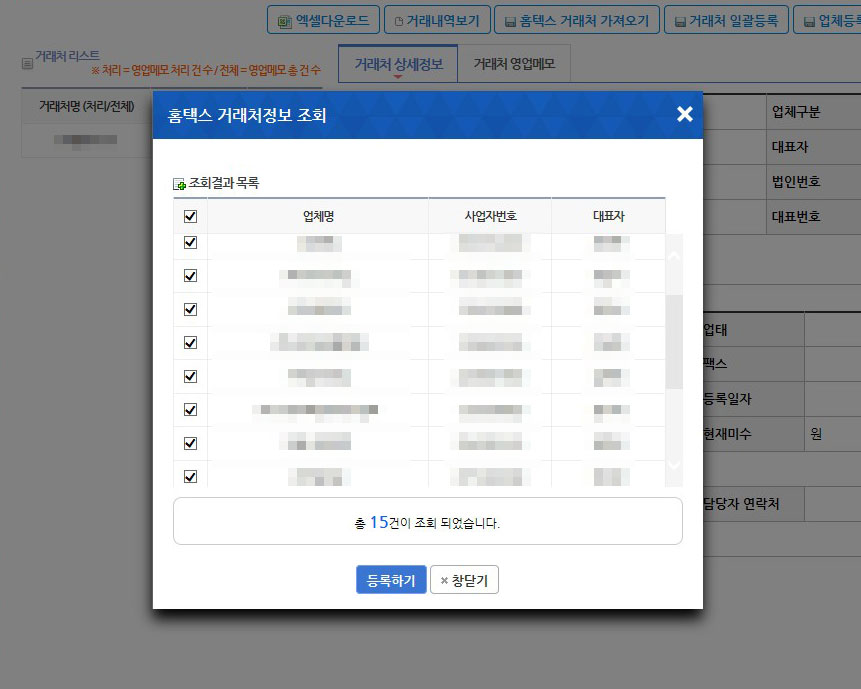Click the 거래처 일괄등록 button

pos(726,20)
